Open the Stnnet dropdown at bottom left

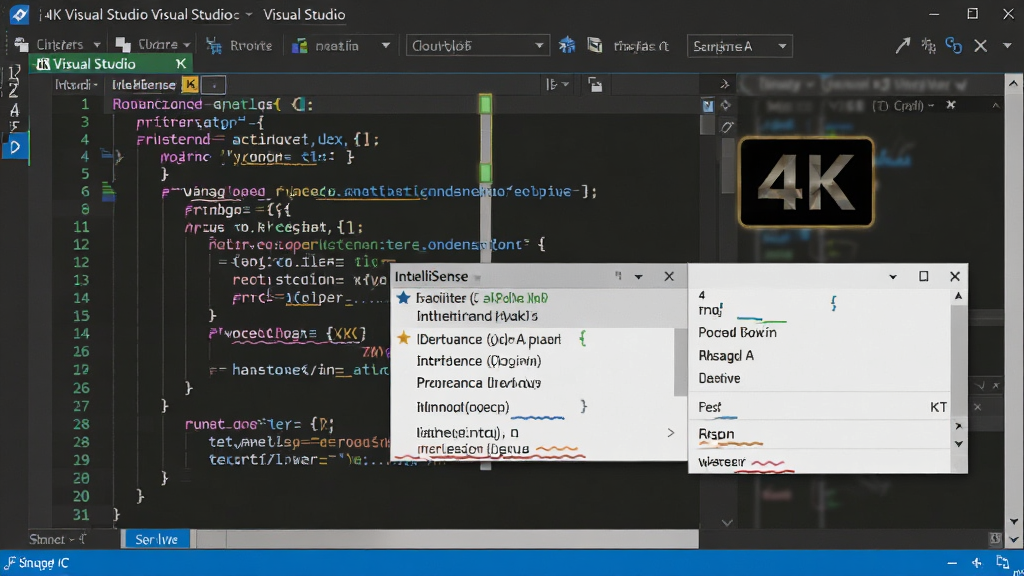[x=57, y=539]
